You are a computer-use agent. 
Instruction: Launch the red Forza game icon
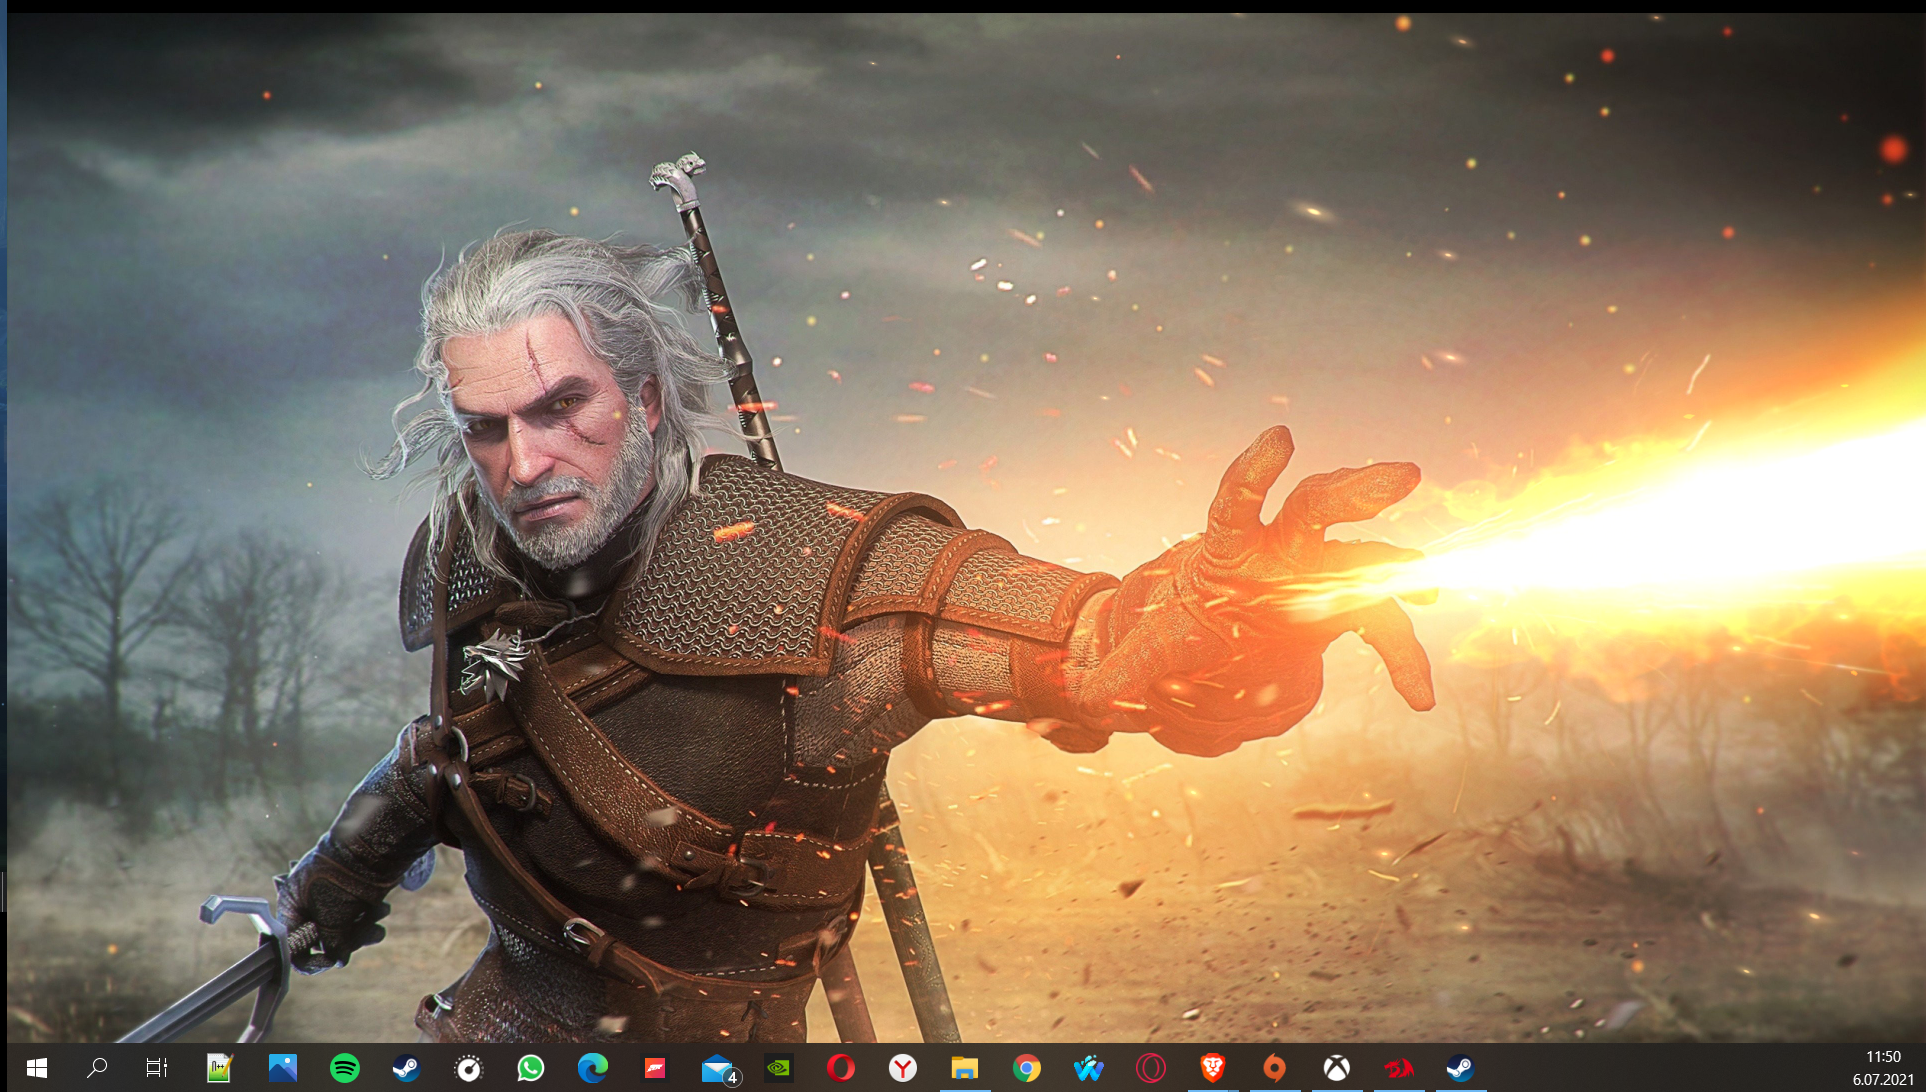pyautogui.click(x=655, y=1068)
